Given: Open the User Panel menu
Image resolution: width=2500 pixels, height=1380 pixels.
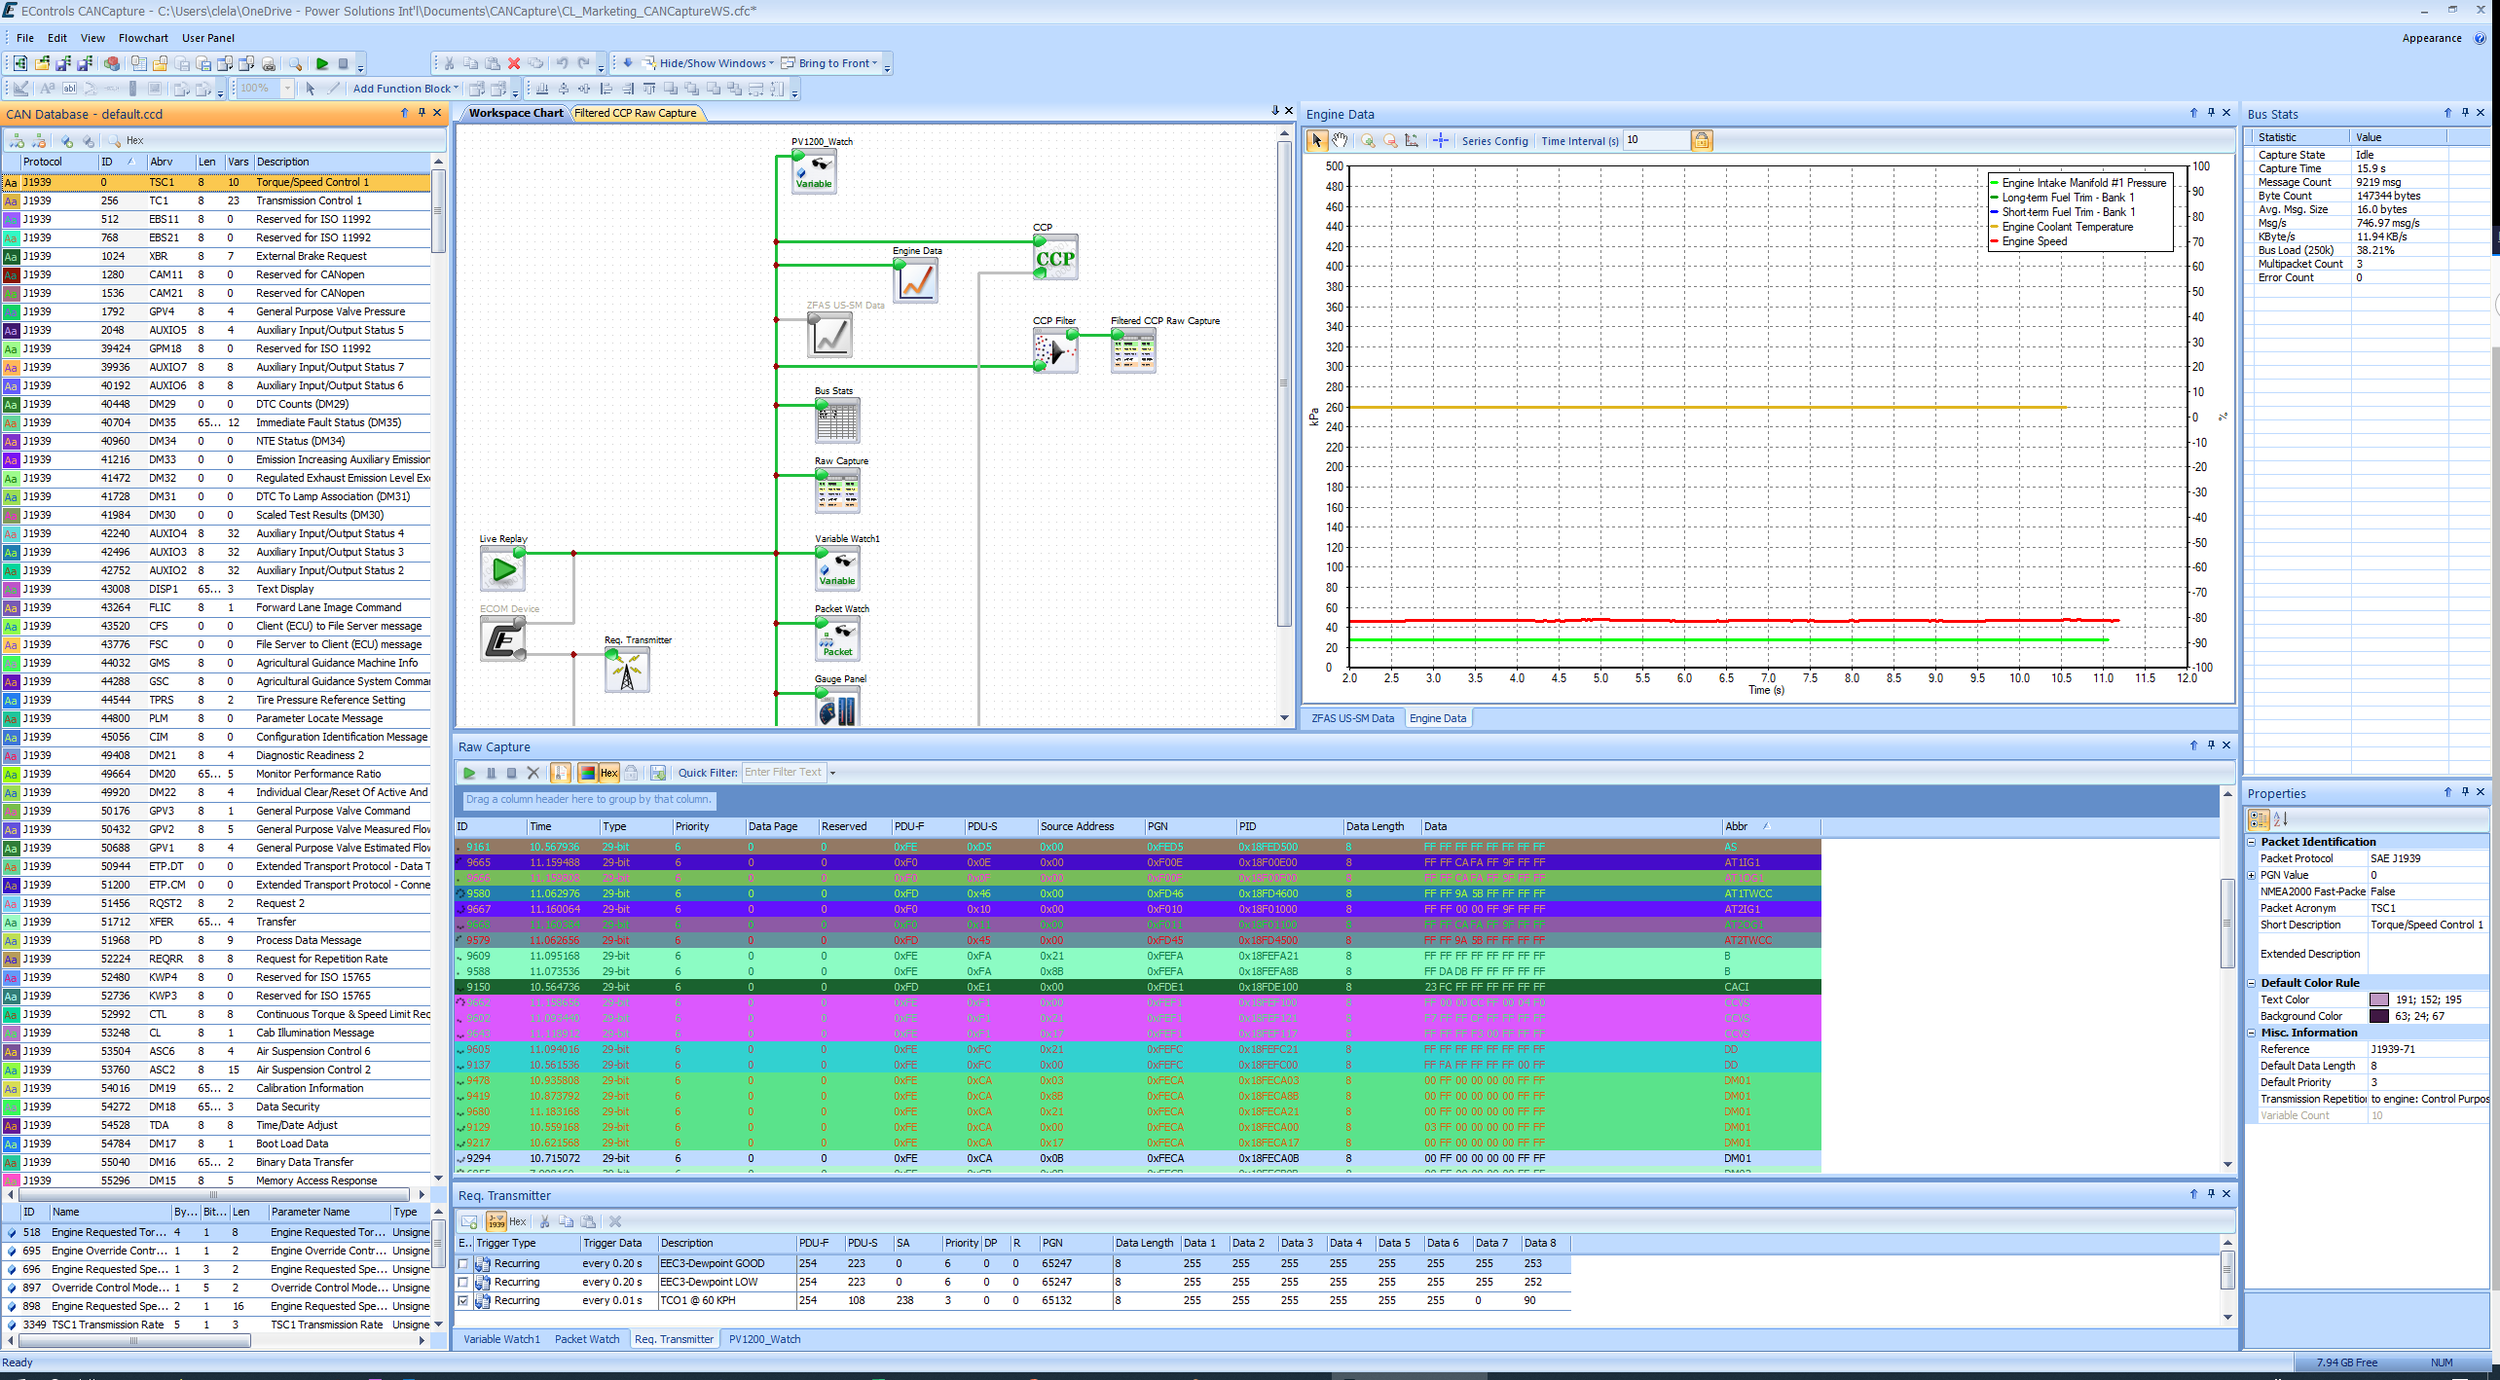Looking at the screenshot, I should tap(208, 38).
